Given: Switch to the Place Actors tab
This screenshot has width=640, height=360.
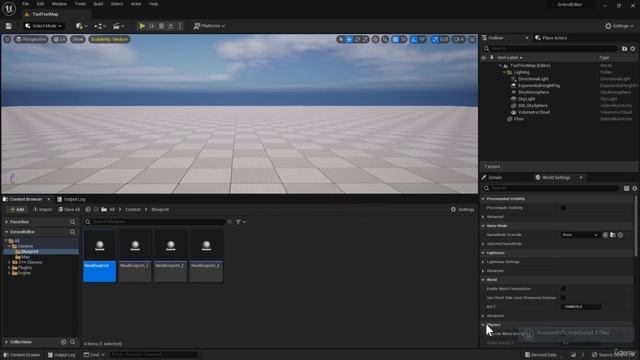Looking at the screenshot, I should (x=551, y=38).
